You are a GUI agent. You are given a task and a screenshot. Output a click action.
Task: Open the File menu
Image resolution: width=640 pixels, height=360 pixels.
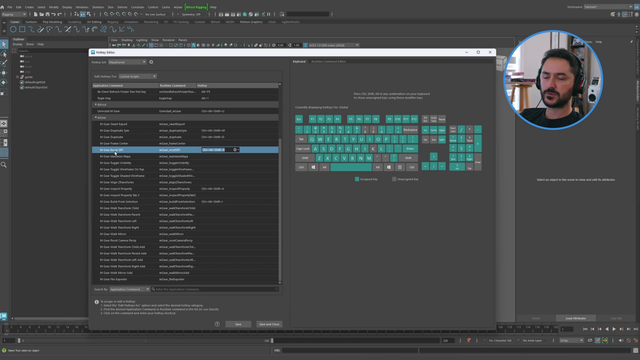[10, 7]
